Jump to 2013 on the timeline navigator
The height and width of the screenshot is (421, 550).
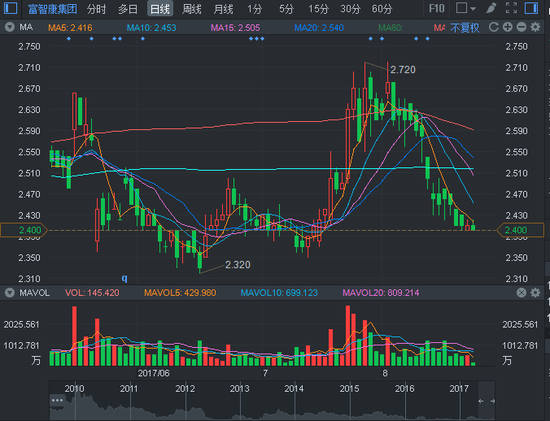click(239, 389)
